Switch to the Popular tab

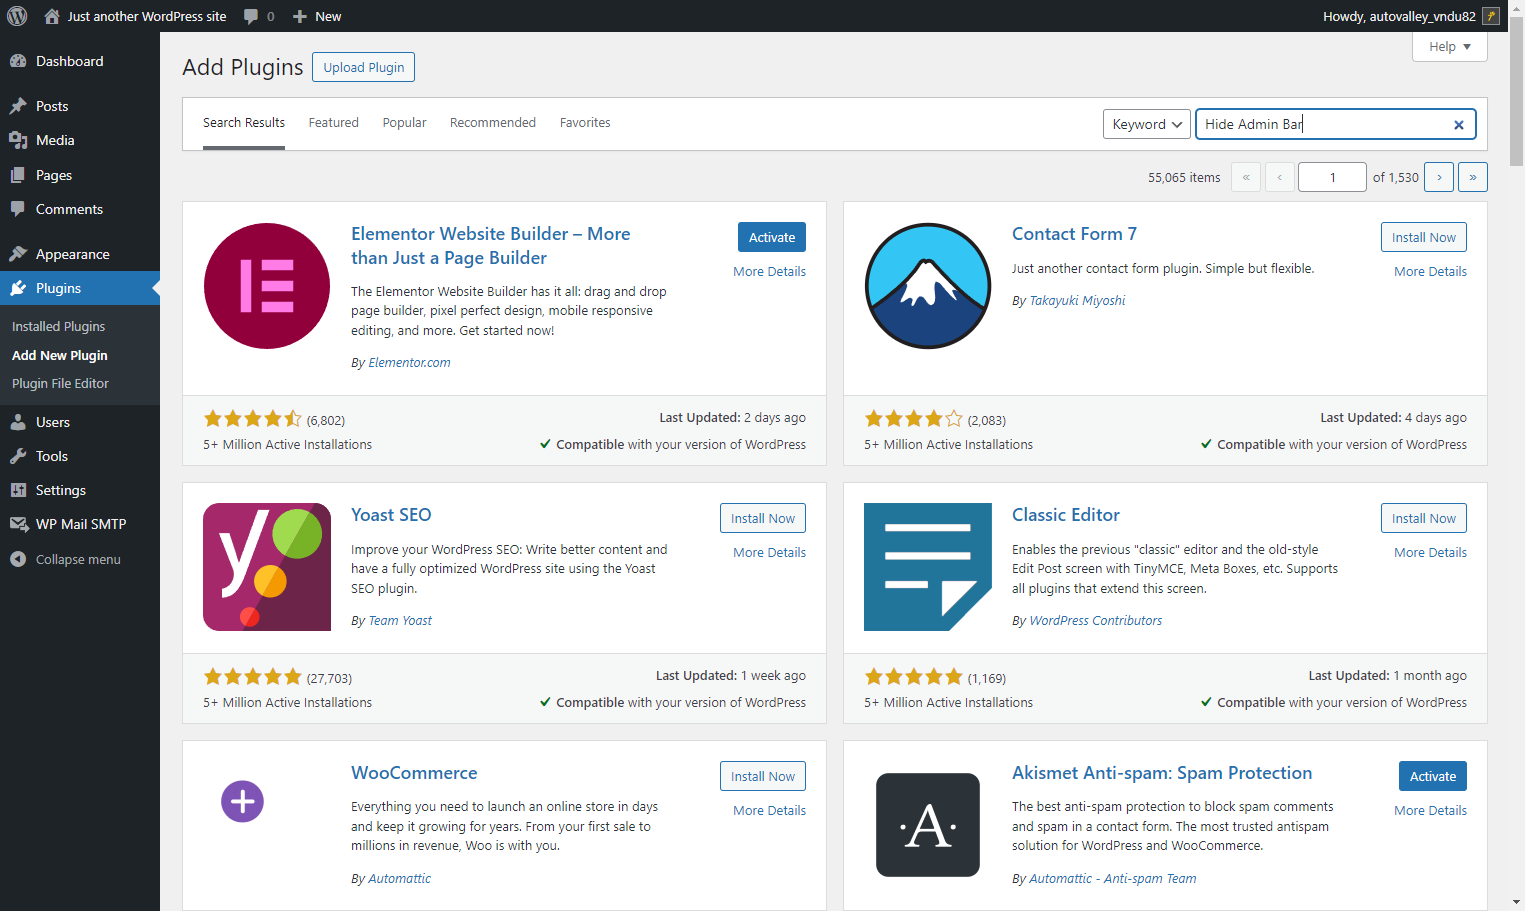point(404,123)
